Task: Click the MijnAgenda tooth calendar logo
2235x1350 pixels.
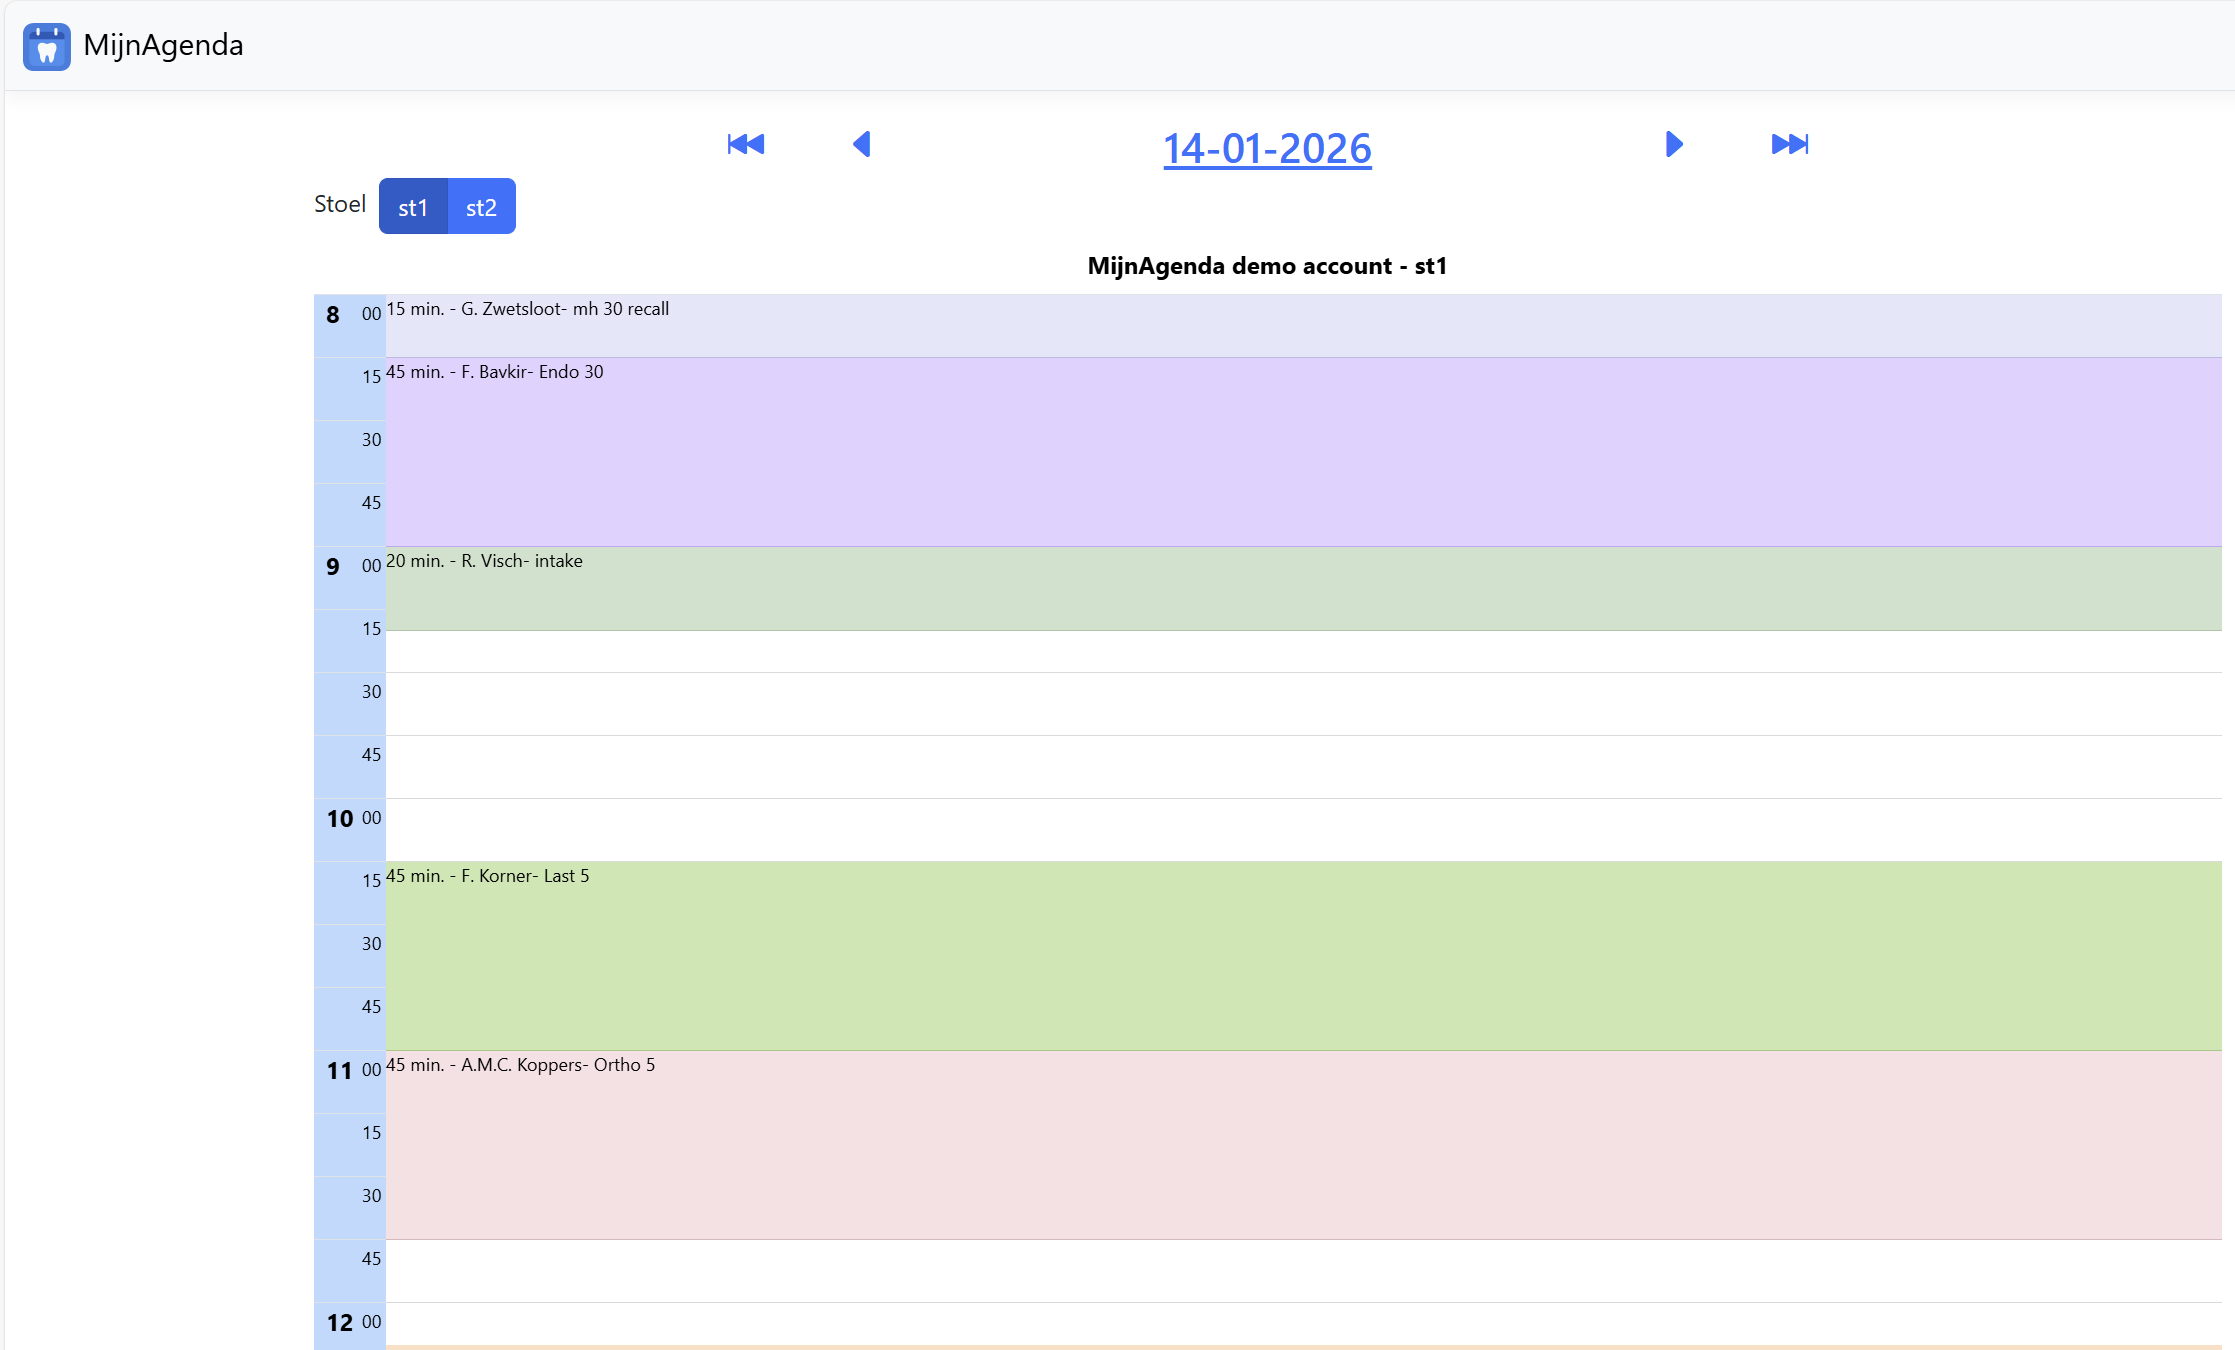Action: point(46,46)
